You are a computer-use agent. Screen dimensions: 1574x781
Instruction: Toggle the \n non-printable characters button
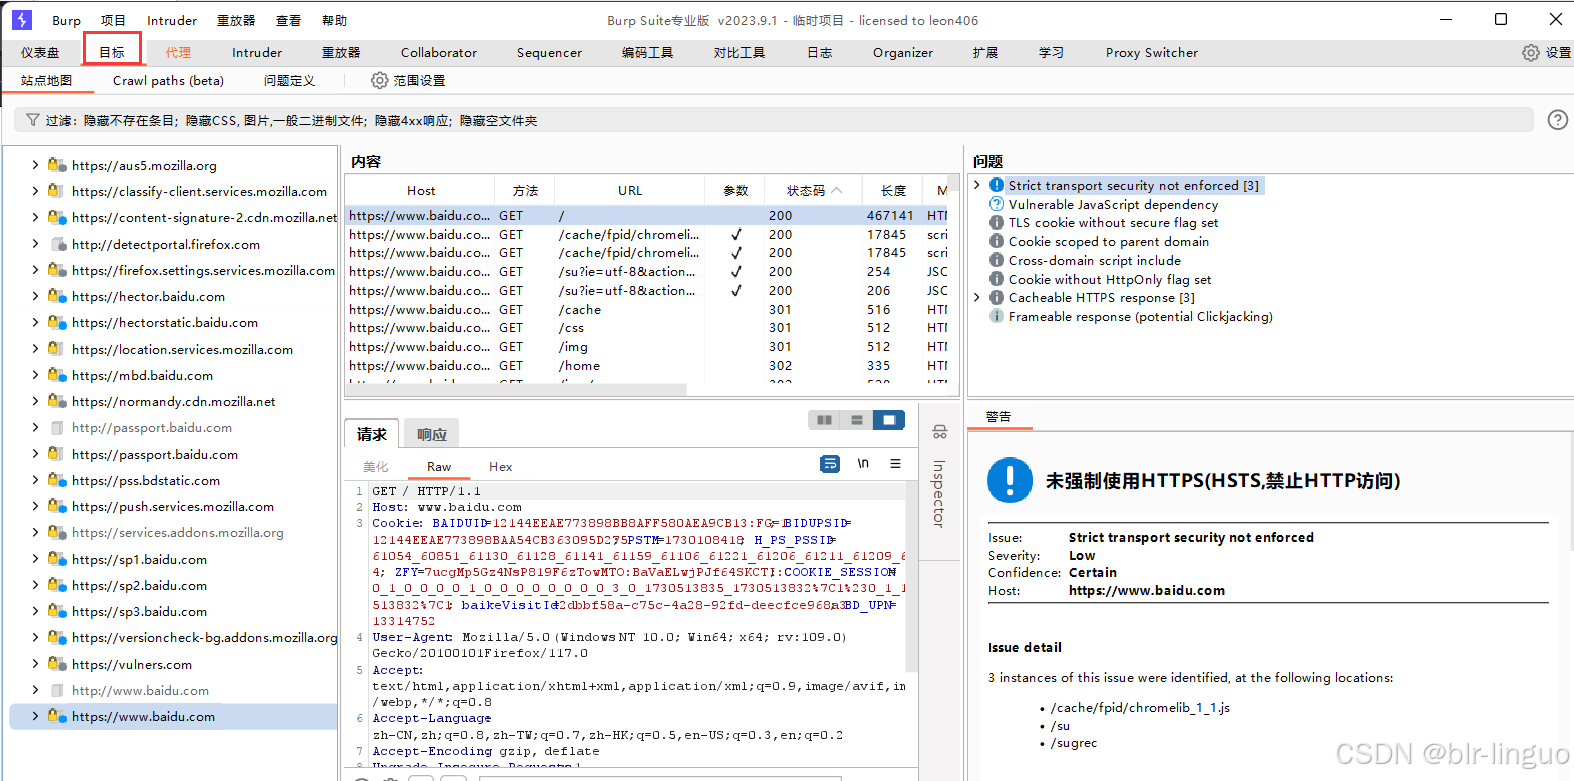tap(863, 464)
